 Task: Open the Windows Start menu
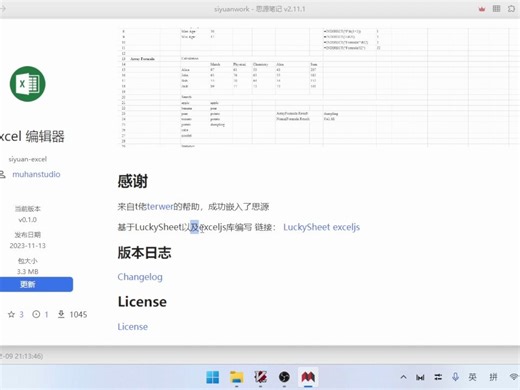[213, 377]
